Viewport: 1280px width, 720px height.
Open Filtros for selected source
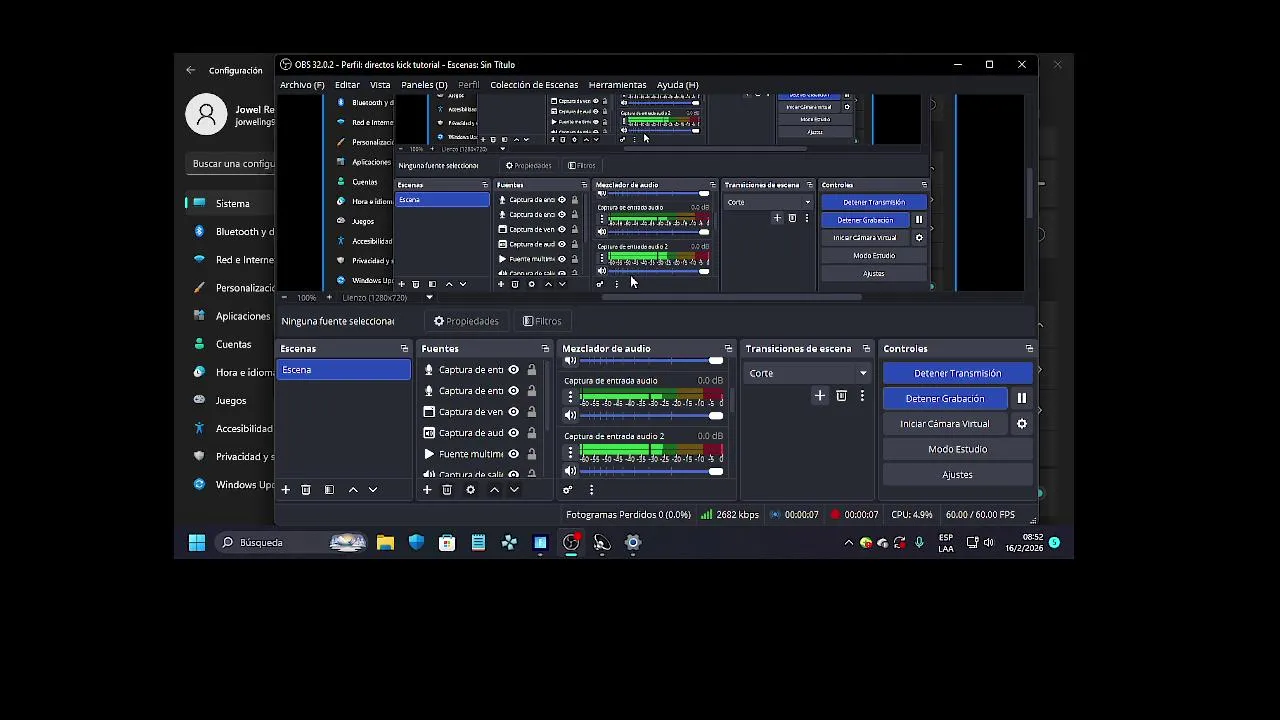pos(542,321)
